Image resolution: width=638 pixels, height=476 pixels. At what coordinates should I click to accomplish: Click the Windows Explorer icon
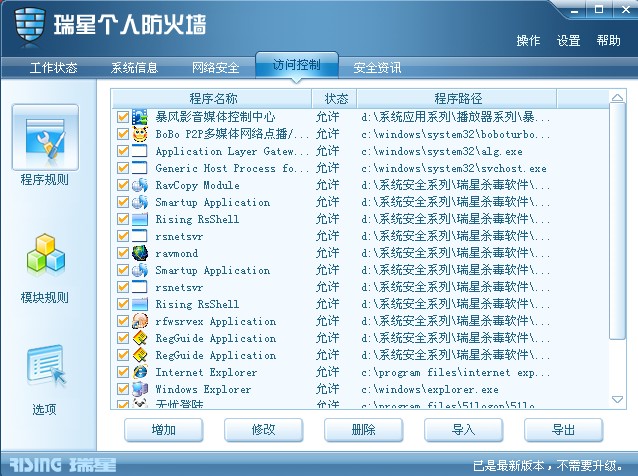coord(140,389)
